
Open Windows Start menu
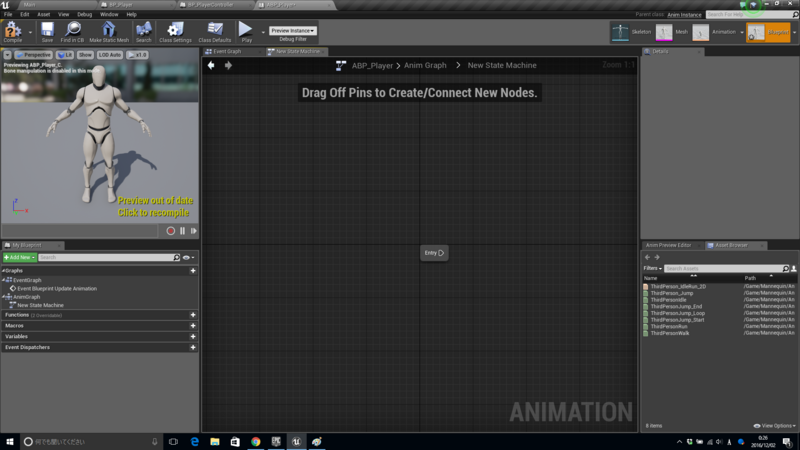[x=10, y=442]
